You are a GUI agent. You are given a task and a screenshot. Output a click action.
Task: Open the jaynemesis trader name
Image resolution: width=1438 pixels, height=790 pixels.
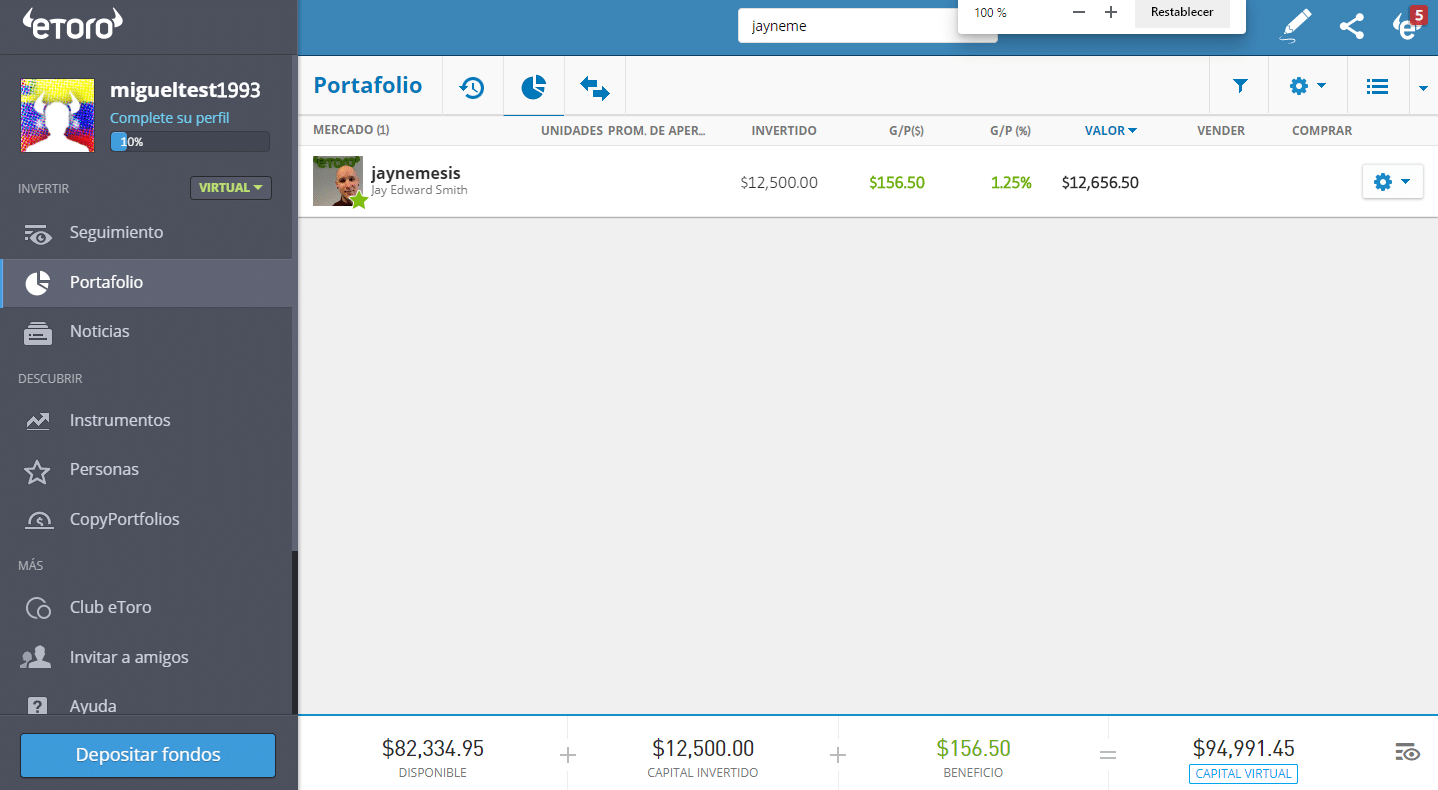416,173
